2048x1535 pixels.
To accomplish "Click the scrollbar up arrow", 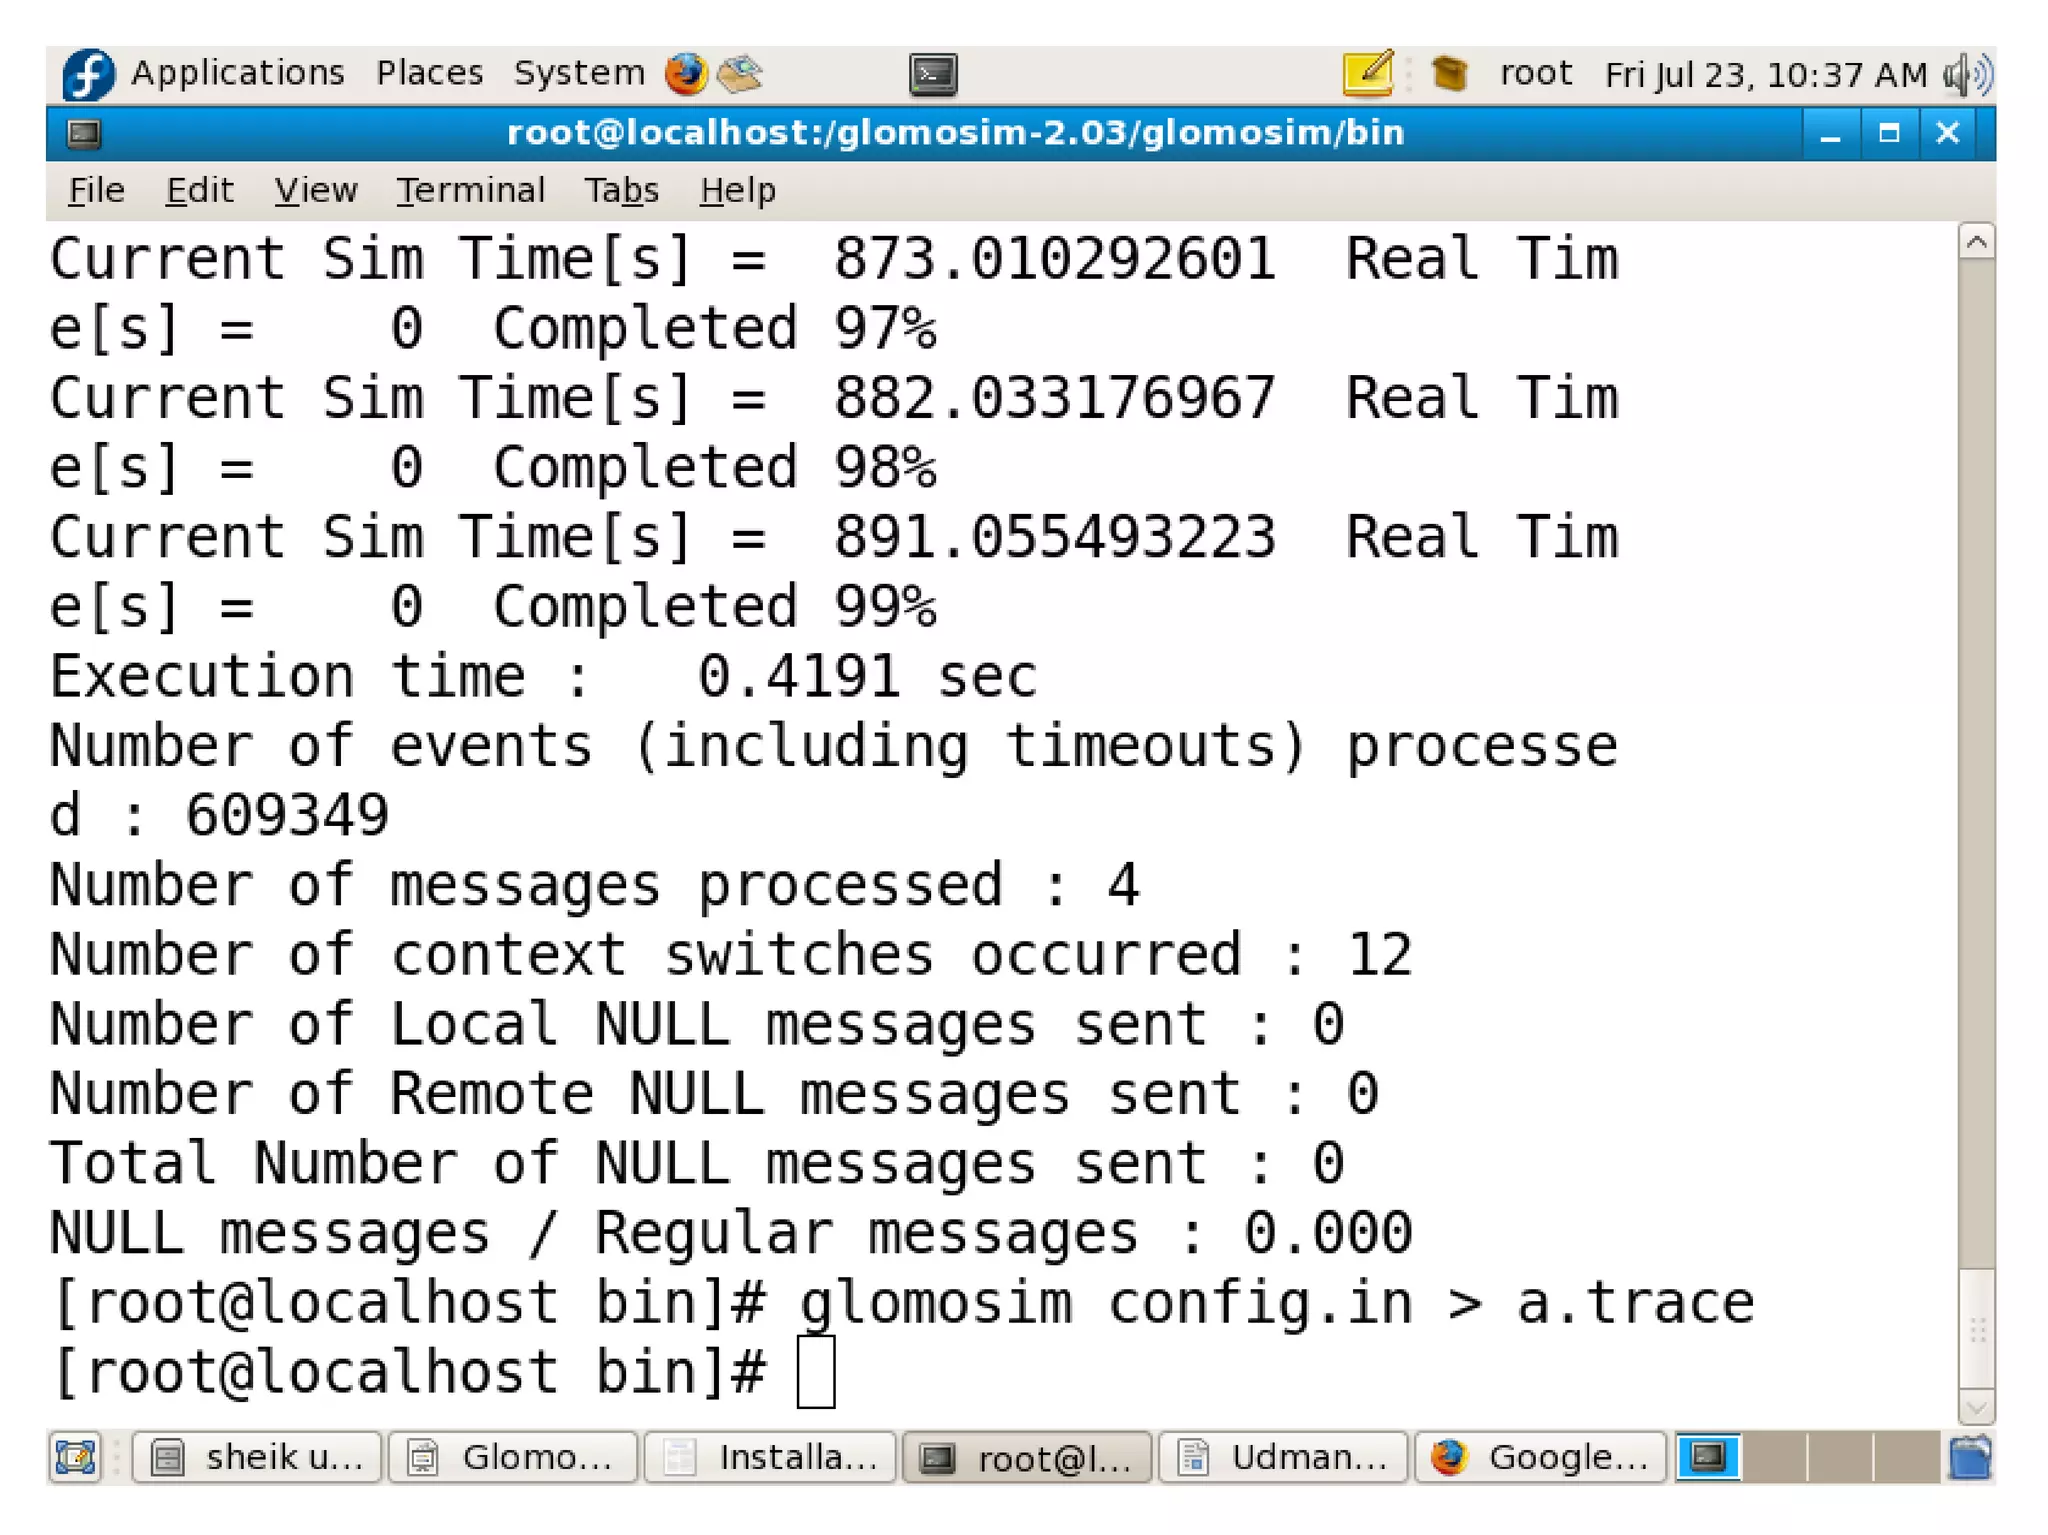I will pyautogui.click(x=1976, y=242).
